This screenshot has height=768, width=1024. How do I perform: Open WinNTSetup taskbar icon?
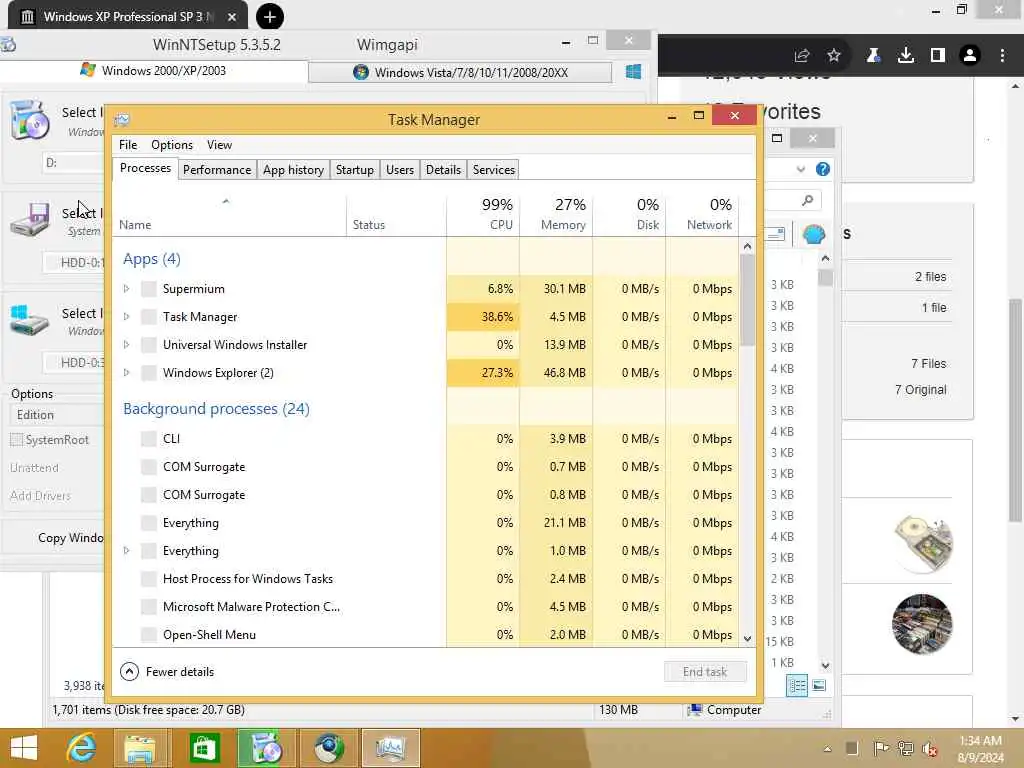[266, 748]
